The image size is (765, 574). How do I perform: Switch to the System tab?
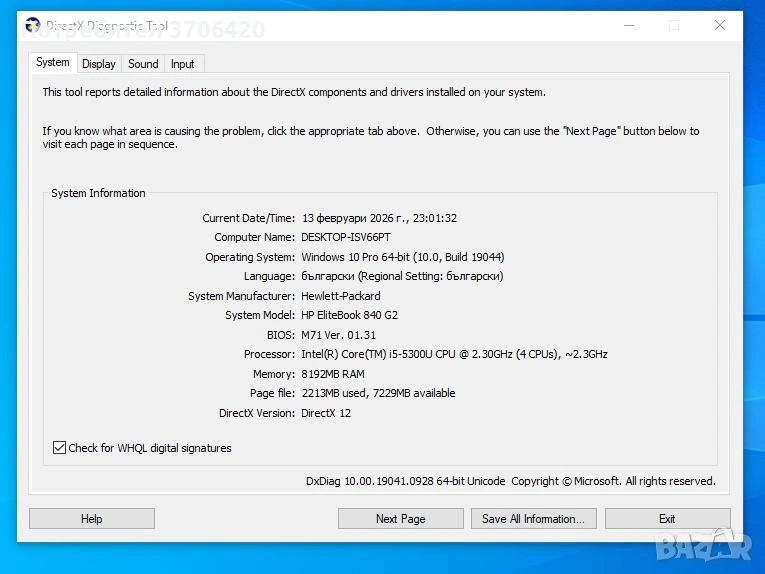[x=53, y=62]
